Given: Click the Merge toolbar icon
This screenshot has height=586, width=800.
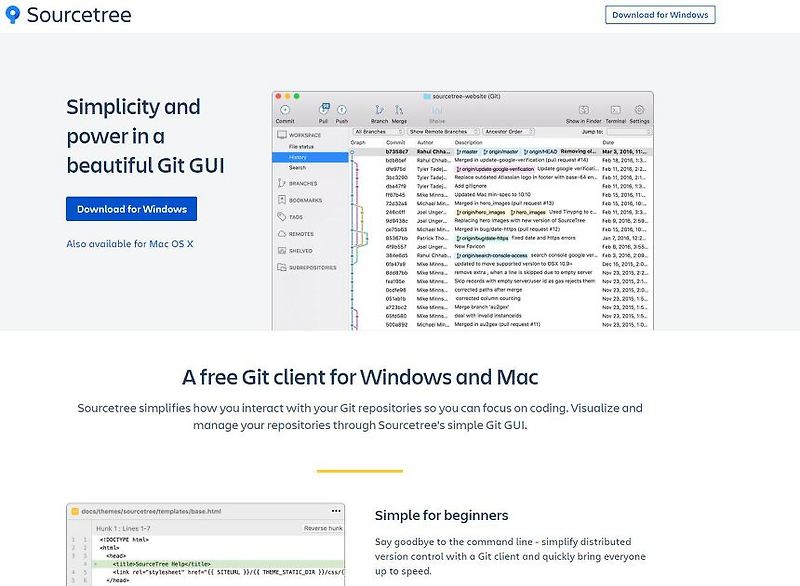Looking at the screenshot, I should 399,110.
